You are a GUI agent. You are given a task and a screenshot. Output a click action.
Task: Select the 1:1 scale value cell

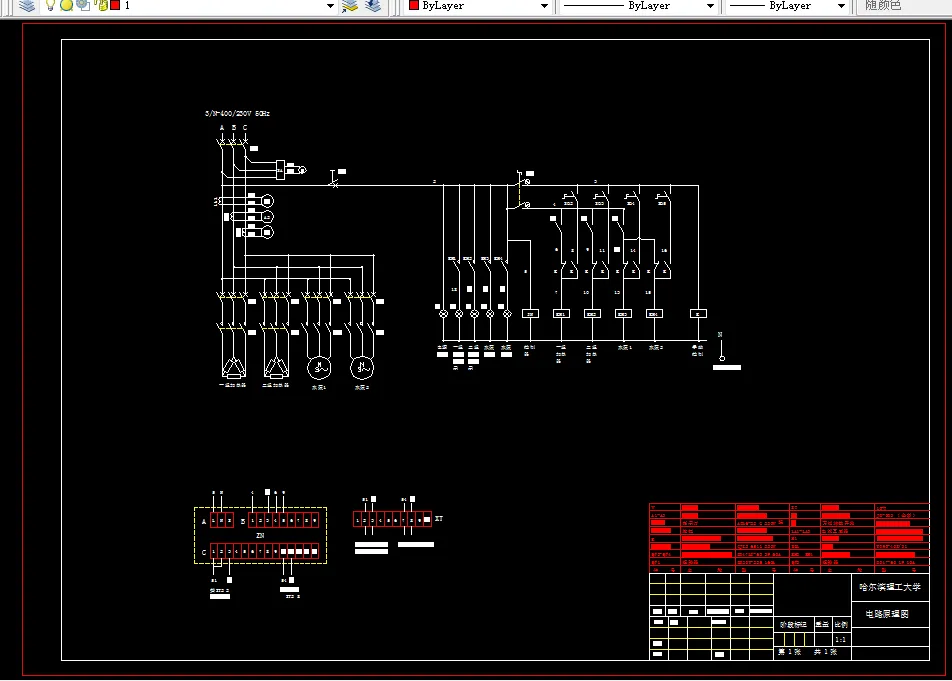[x=841, y=639]
